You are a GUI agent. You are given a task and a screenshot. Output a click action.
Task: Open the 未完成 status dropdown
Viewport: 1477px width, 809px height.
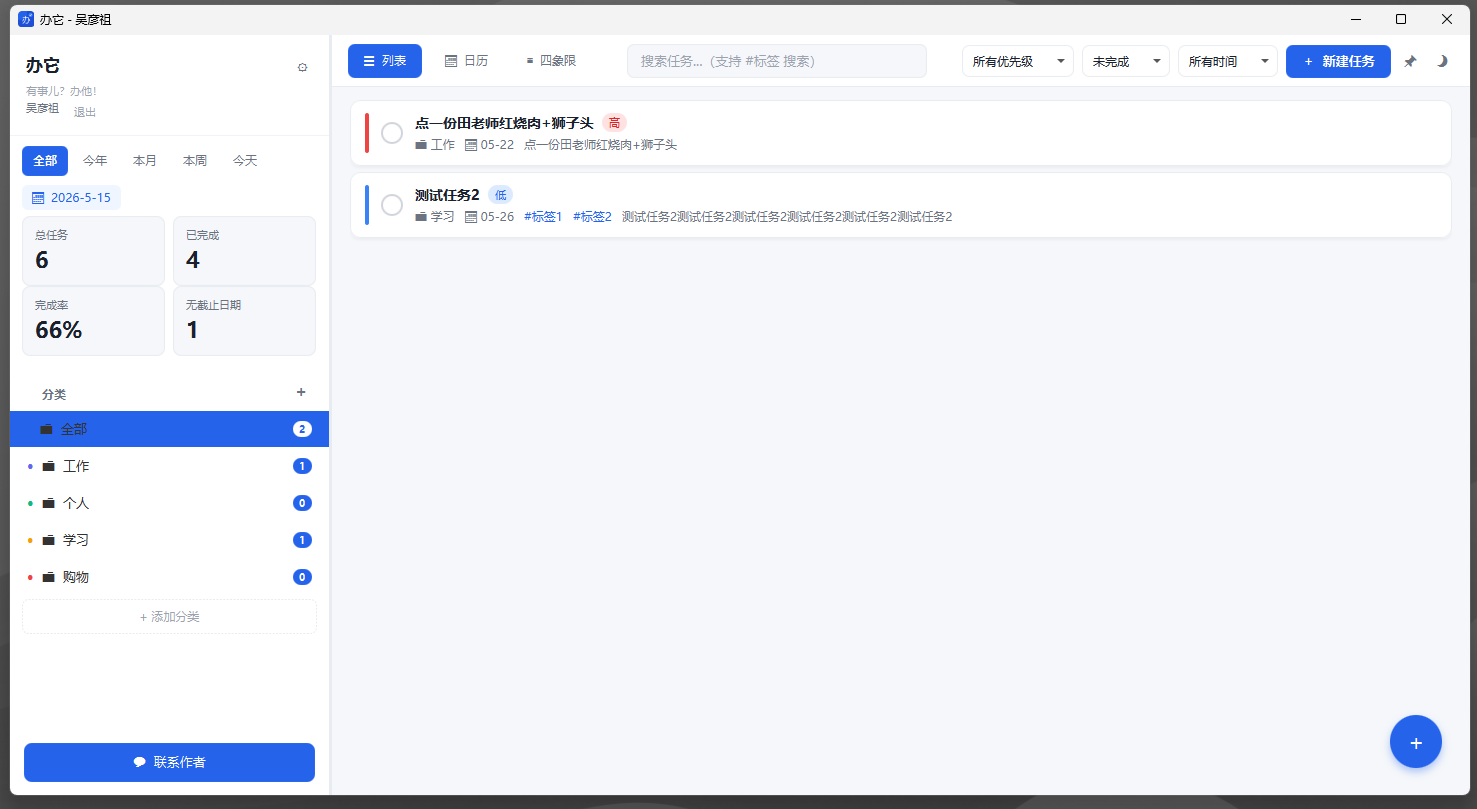pyautogui.click(x=1126, y=61)
